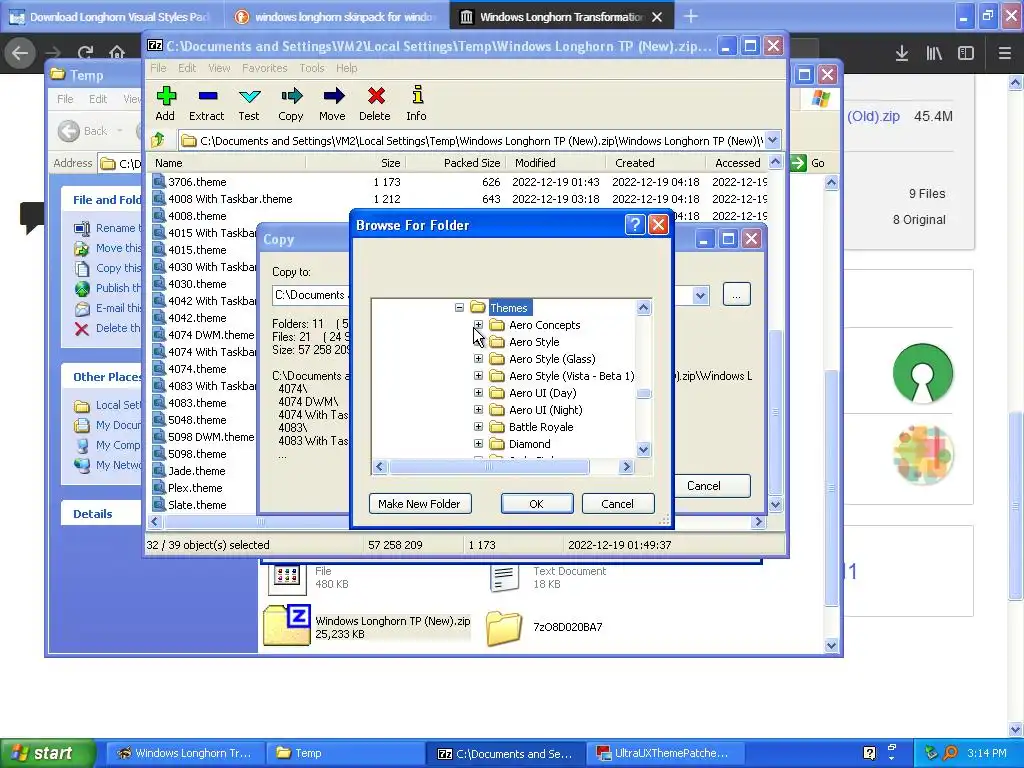The width and height of the screenshot is (1024, 768).
Task: Select the Themes folder in tree
Action: pos(508,308)
